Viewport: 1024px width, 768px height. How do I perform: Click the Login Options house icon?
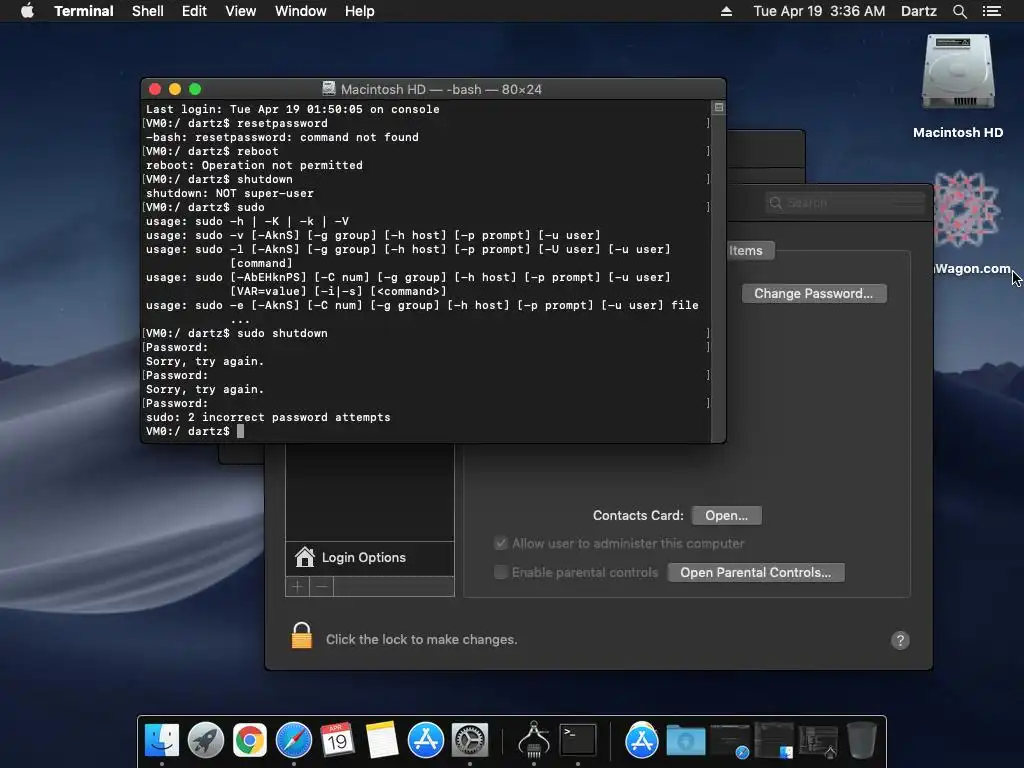pos(304,557)
